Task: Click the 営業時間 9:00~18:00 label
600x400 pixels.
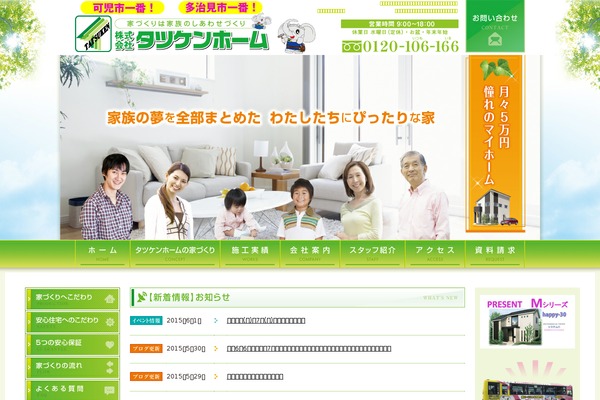Action: (400, 24)
